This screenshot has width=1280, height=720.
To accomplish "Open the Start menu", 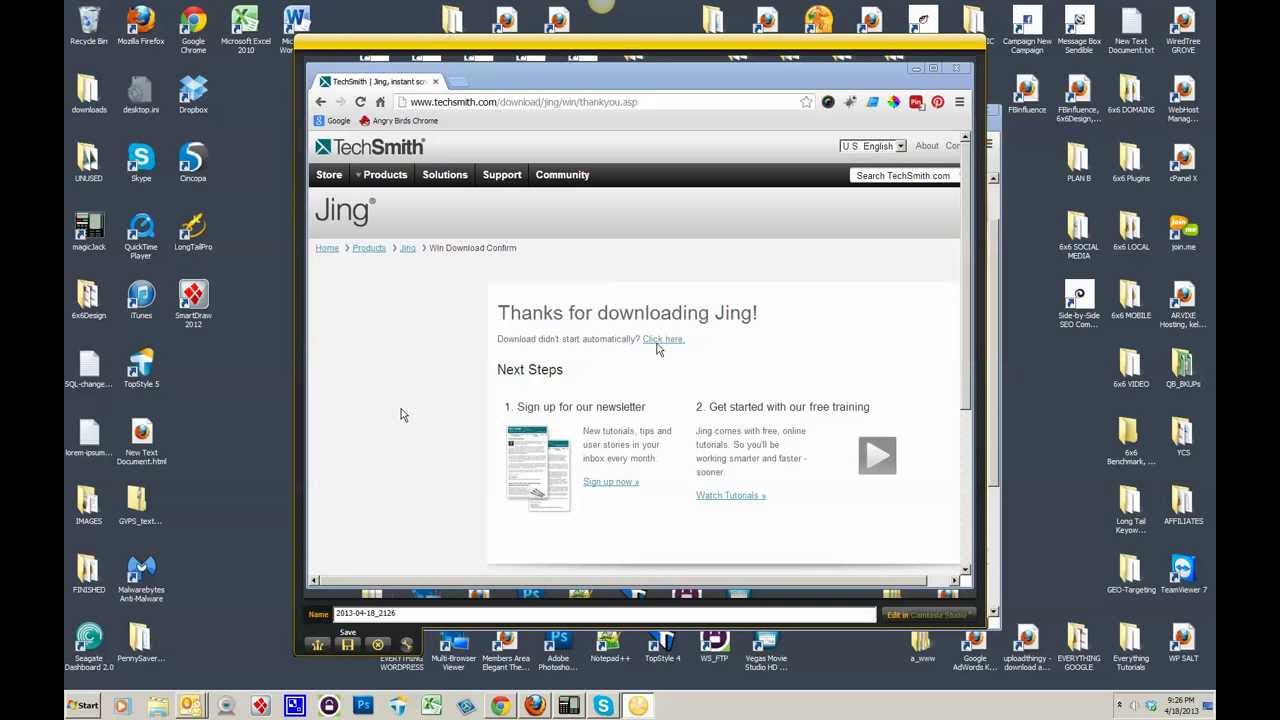I will 84,706.
